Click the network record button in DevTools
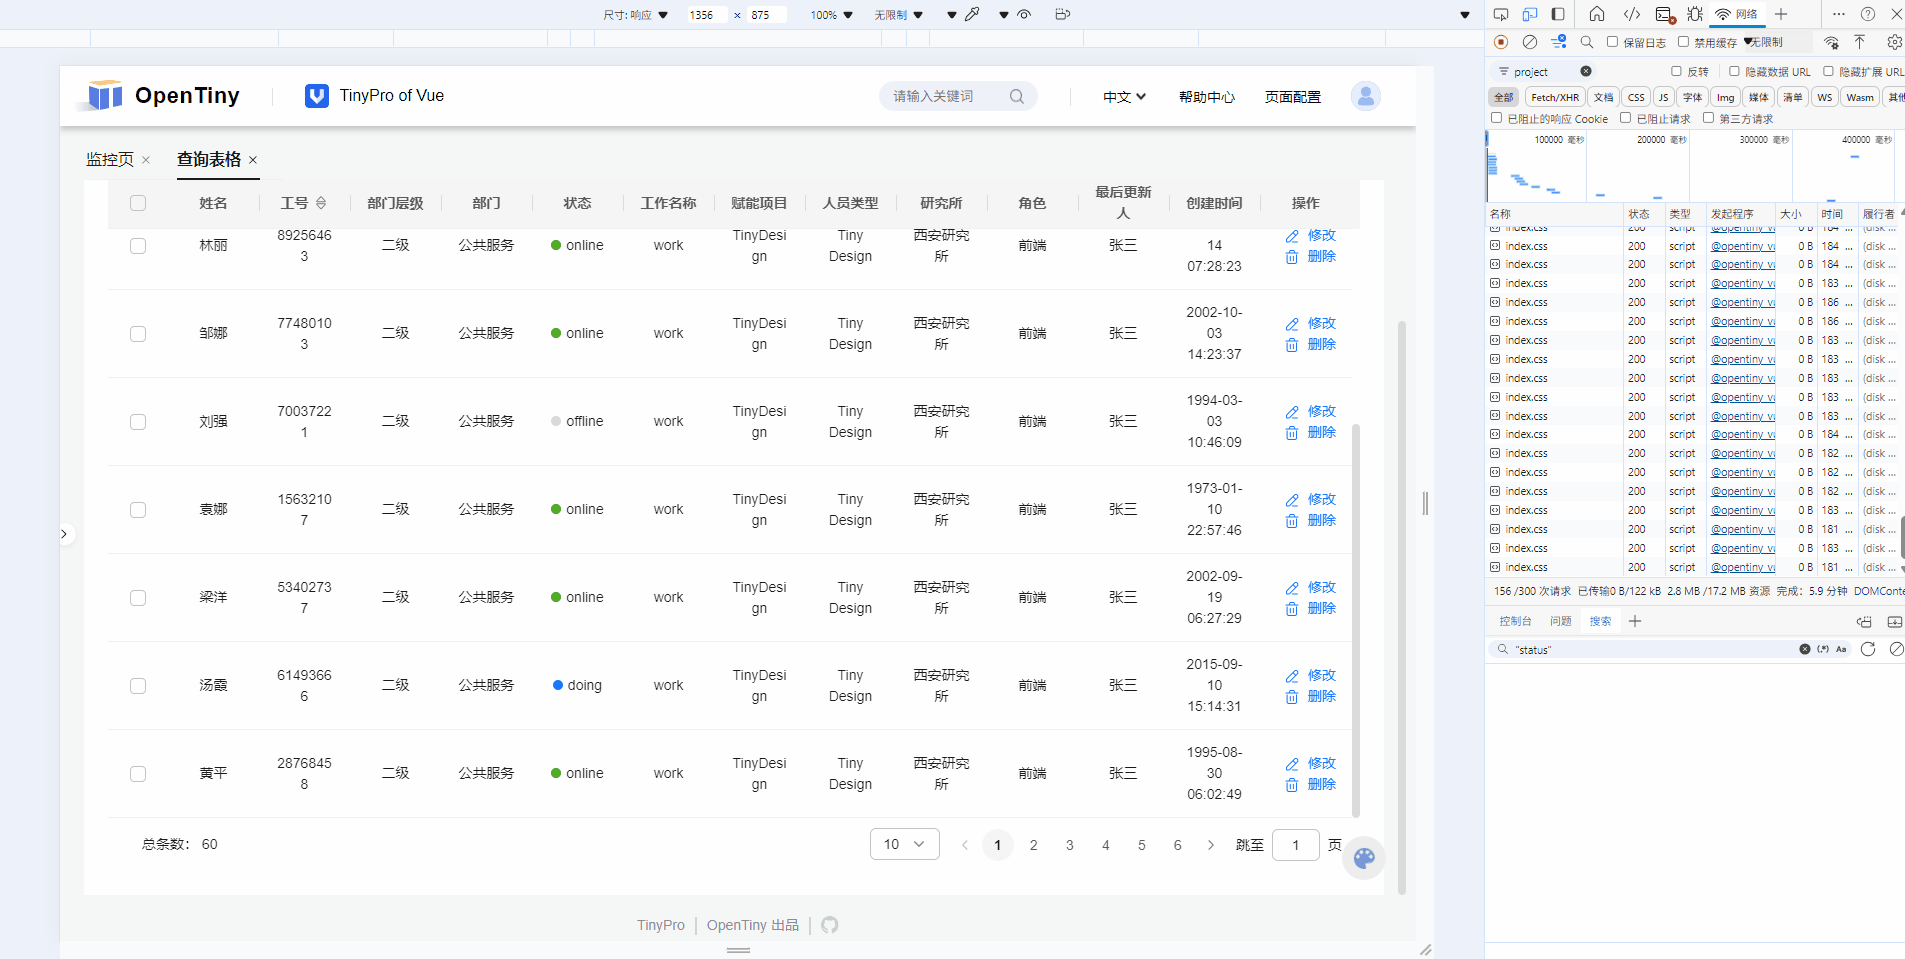Screen dimensions: 1905x959 pyautogui.click(x=1500, y=42)
